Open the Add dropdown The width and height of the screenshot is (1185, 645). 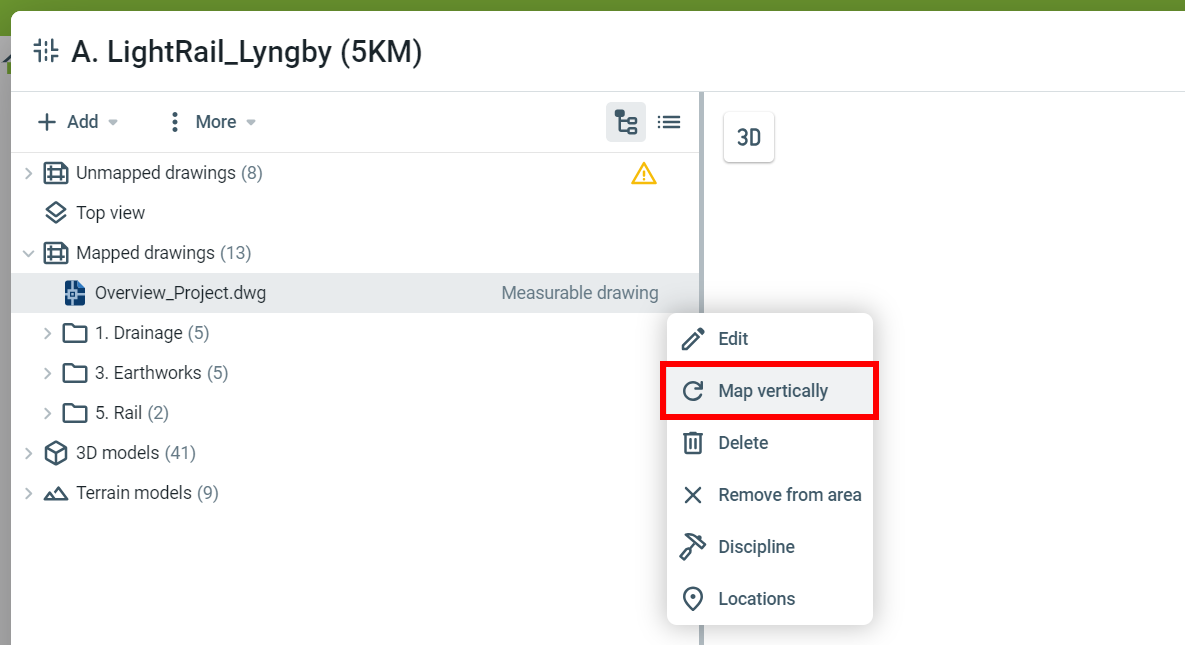click(77, 122)
